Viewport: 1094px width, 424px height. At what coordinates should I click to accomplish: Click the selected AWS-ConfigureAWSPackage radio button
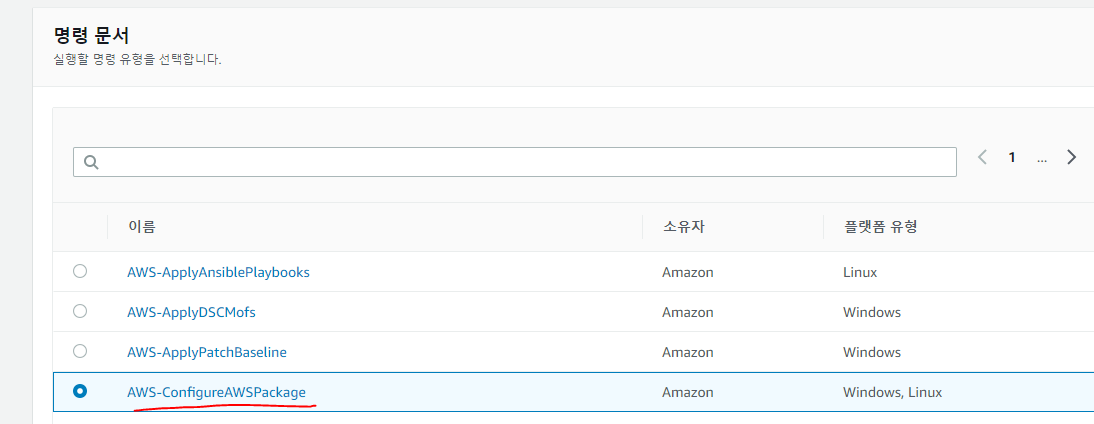[x=80, y=392]
